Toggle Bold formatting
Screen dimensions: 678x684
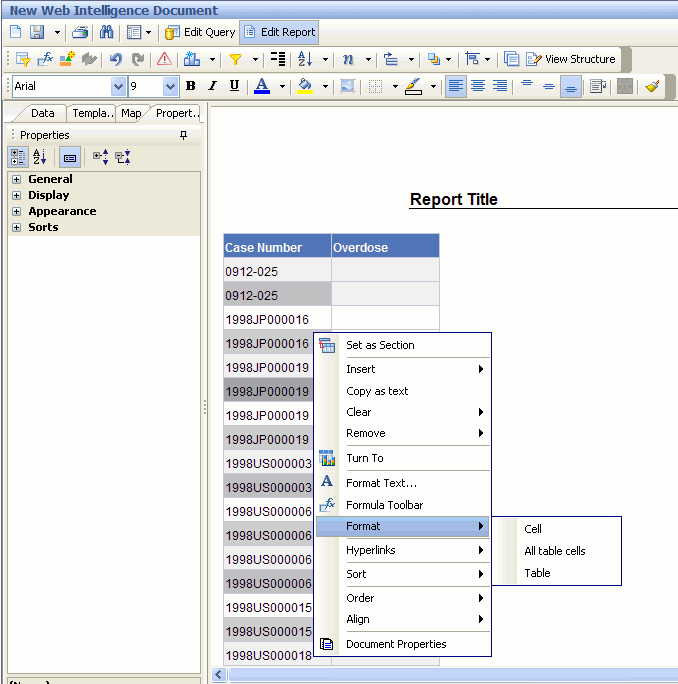point(191,86)
